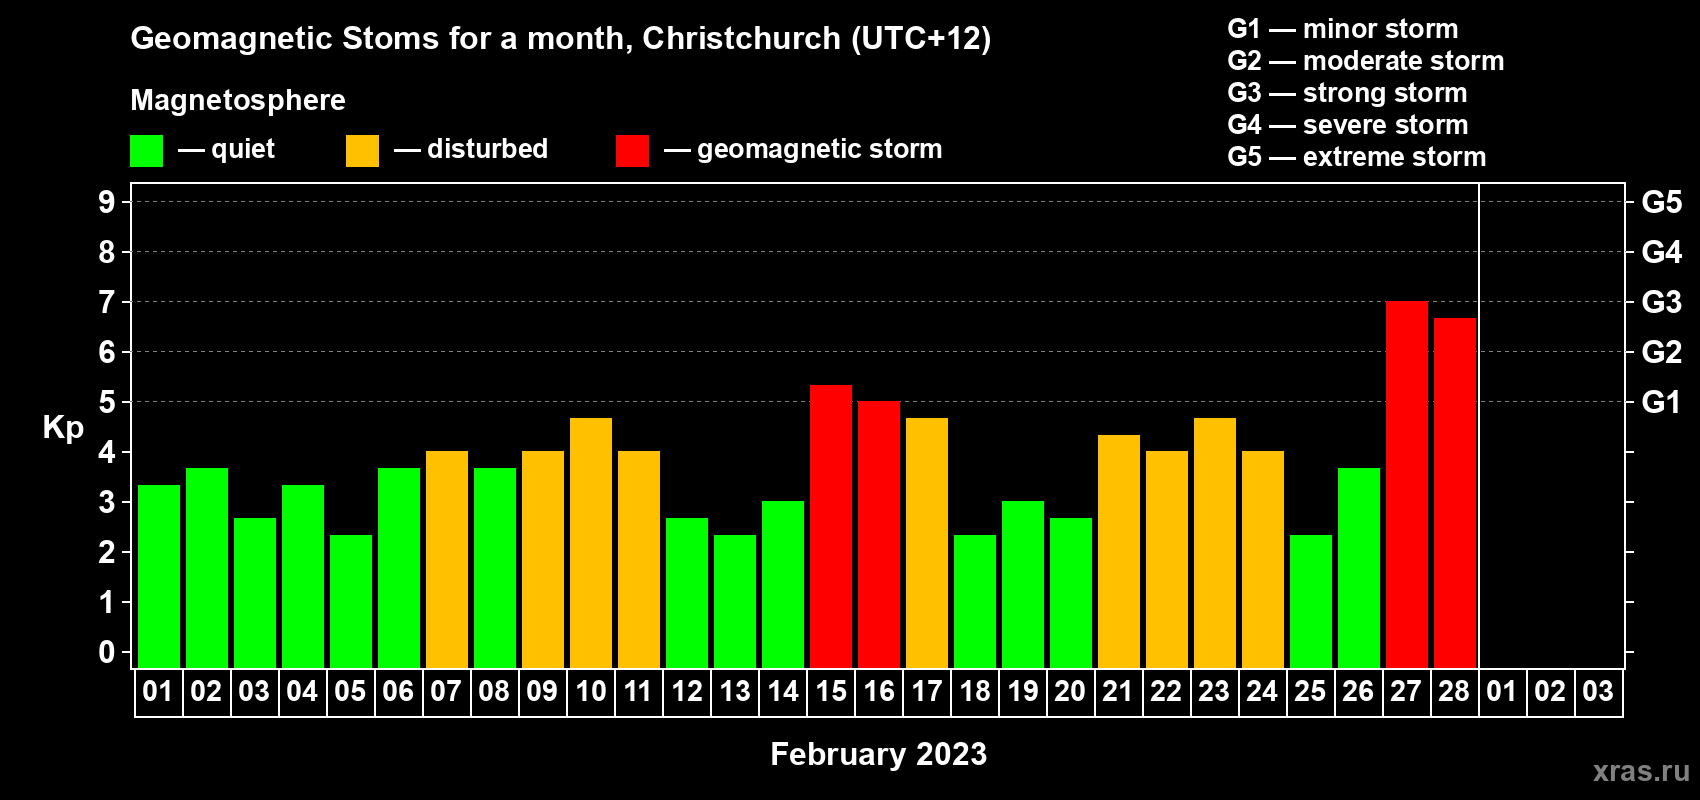This screenshot has width=1700, height=800.
Task: Click the G4 label on right axis
Action: click(x=1662, y=252)
